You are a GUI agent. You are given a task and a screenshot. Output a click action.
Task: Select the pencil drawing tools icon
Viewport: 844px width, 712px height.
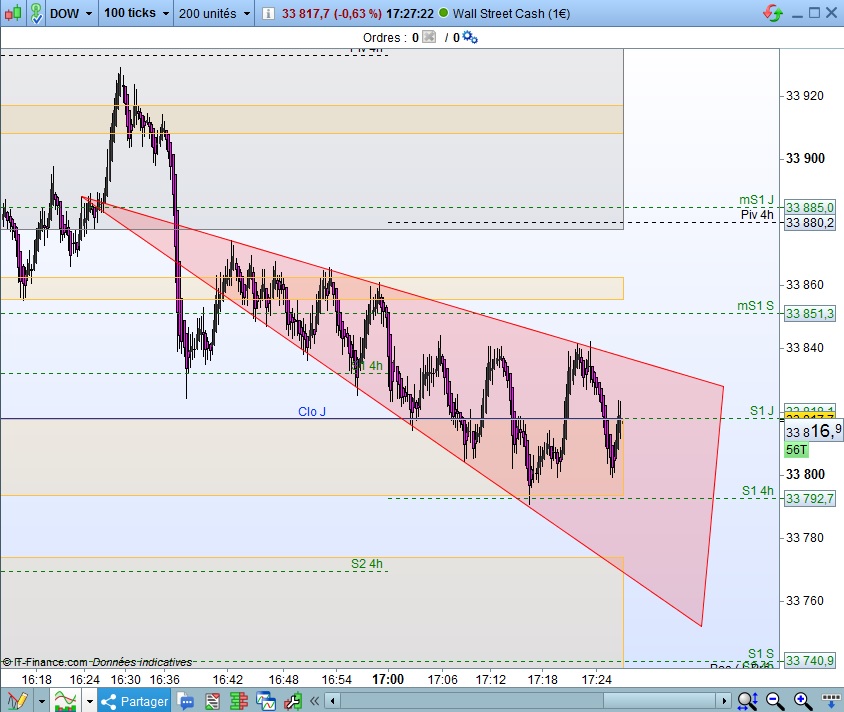coord(16,701)
